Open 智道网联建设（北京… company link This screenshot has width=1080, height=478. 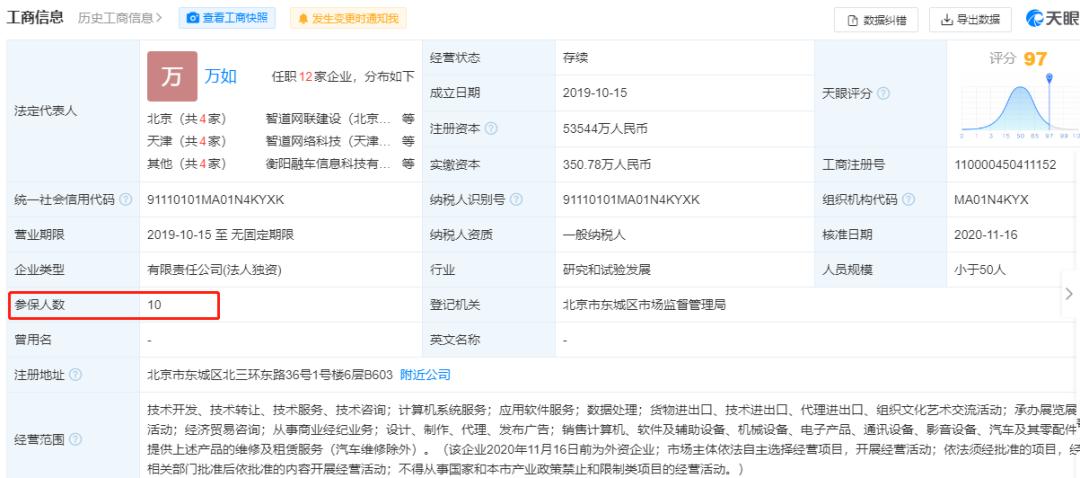click(329, 118)
